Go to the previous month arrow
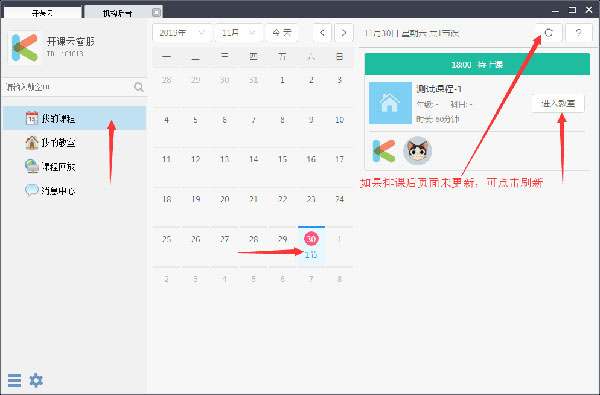Screen dimensions: 600x395 [322, 33]
